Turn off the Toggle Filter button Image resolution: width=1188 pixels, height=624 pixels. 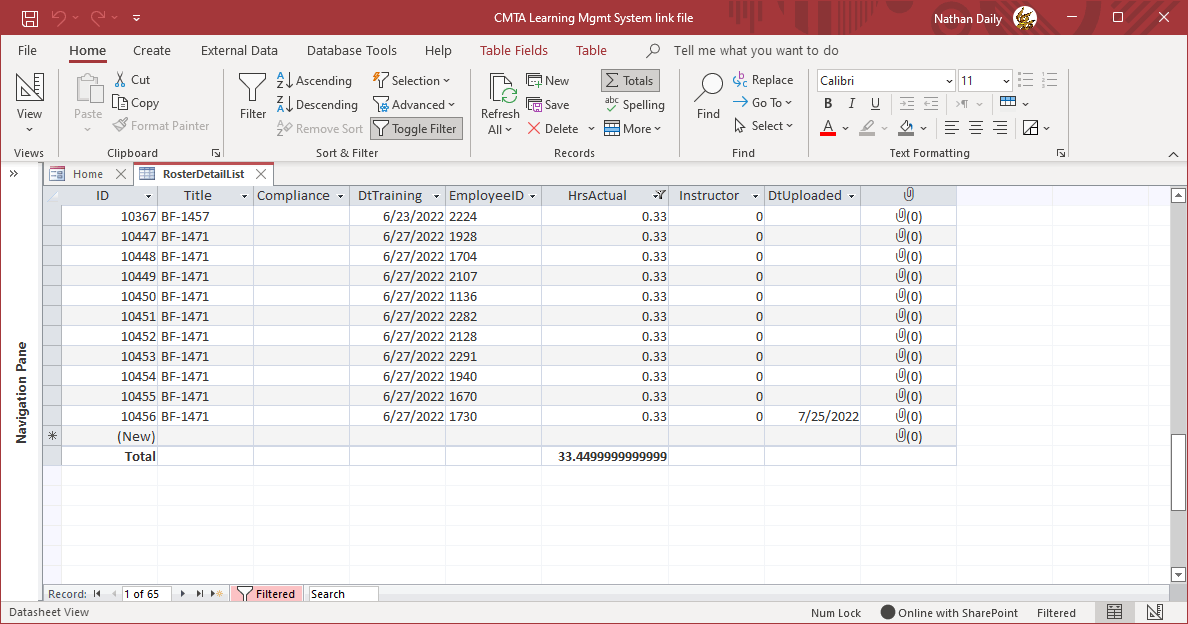pyautogui.click(x=416, y=128)
